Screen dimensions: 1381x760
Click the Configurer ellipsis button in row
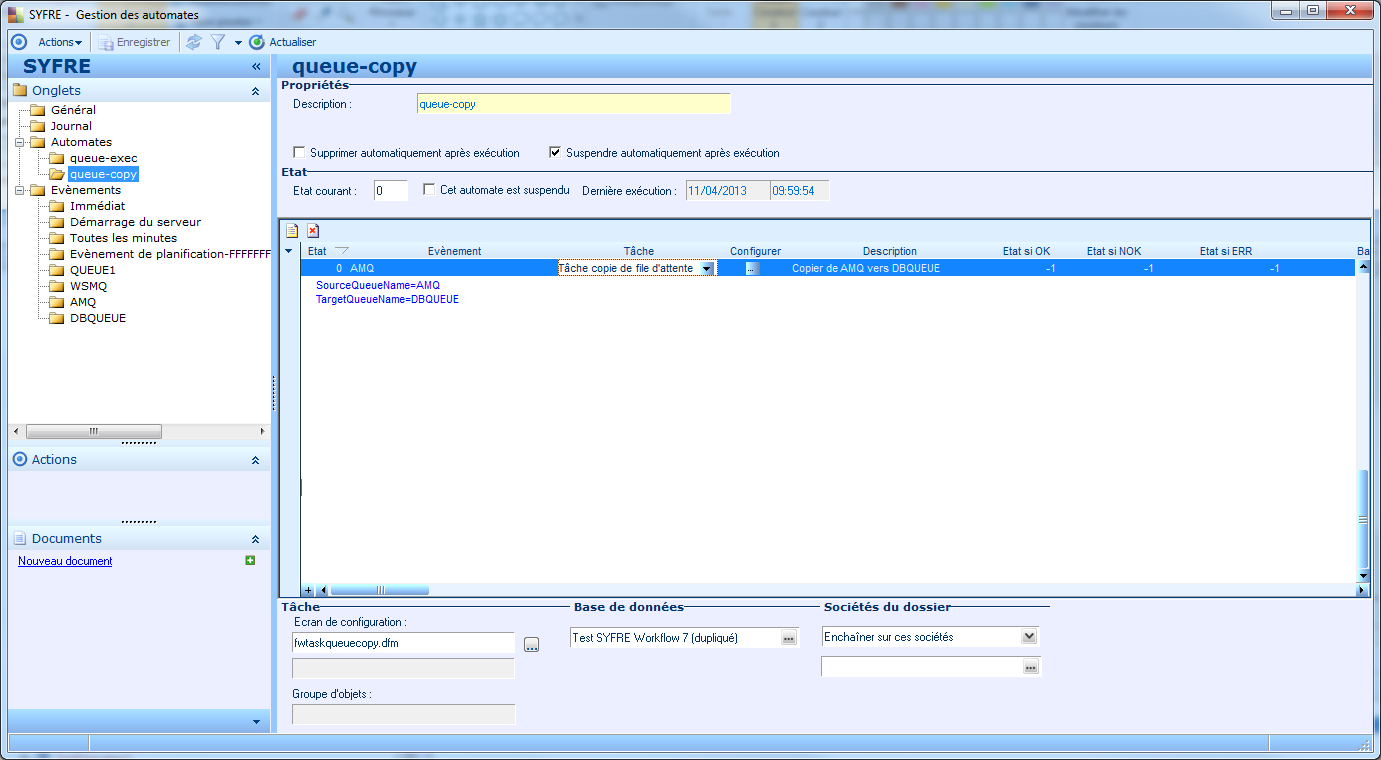tap(752, 268)
